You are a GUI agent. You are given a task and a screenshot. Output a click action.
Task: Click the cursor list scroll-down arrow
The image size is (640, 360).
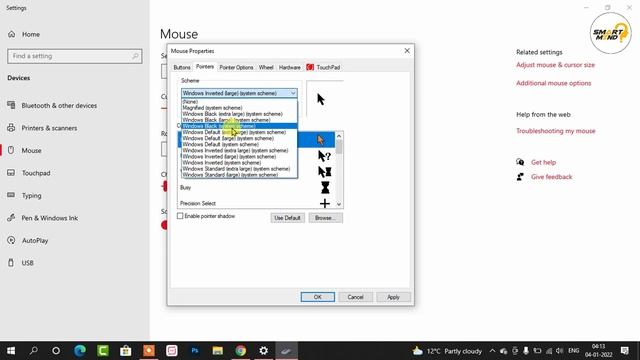[339, 204]
